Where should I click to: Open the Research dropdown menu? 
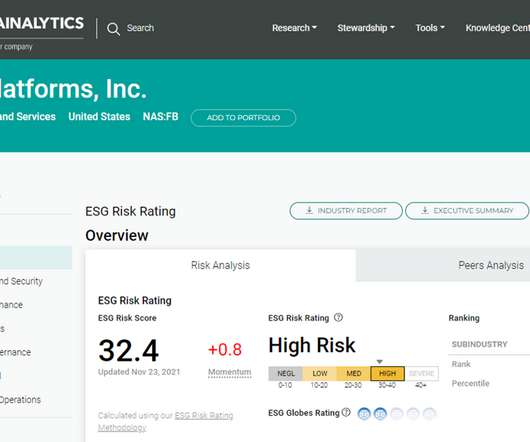click(x=294, y=28)
